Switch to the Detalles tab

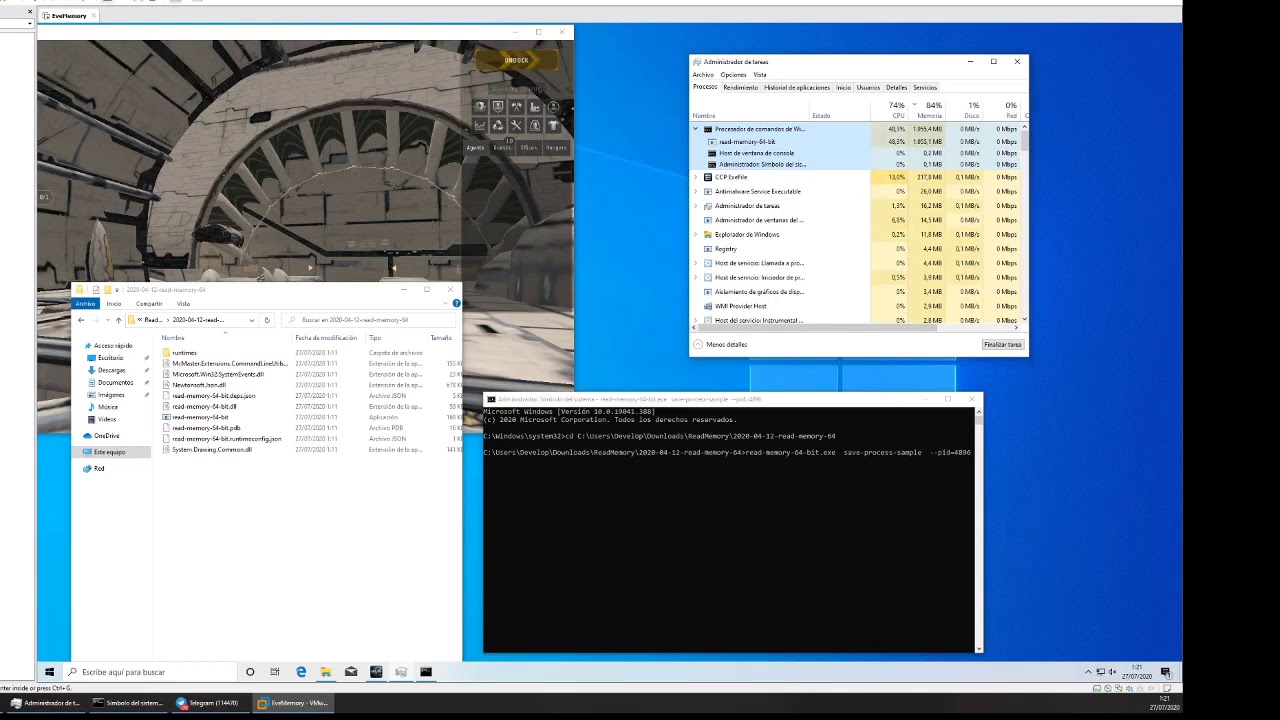896,88
